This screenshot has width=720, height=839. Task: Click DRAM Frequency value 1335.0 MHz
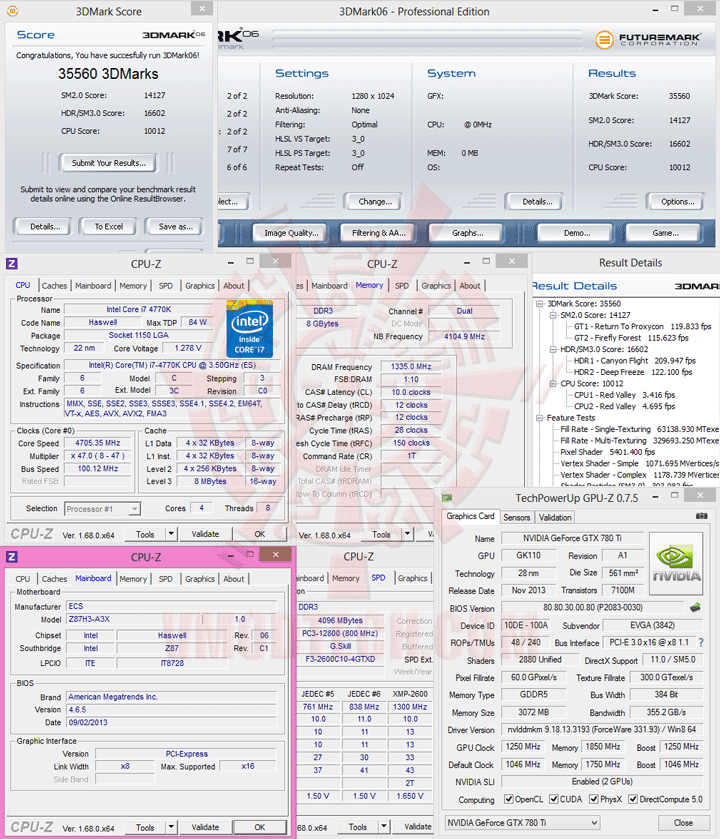pyautogui.click(x=411, y=367)
